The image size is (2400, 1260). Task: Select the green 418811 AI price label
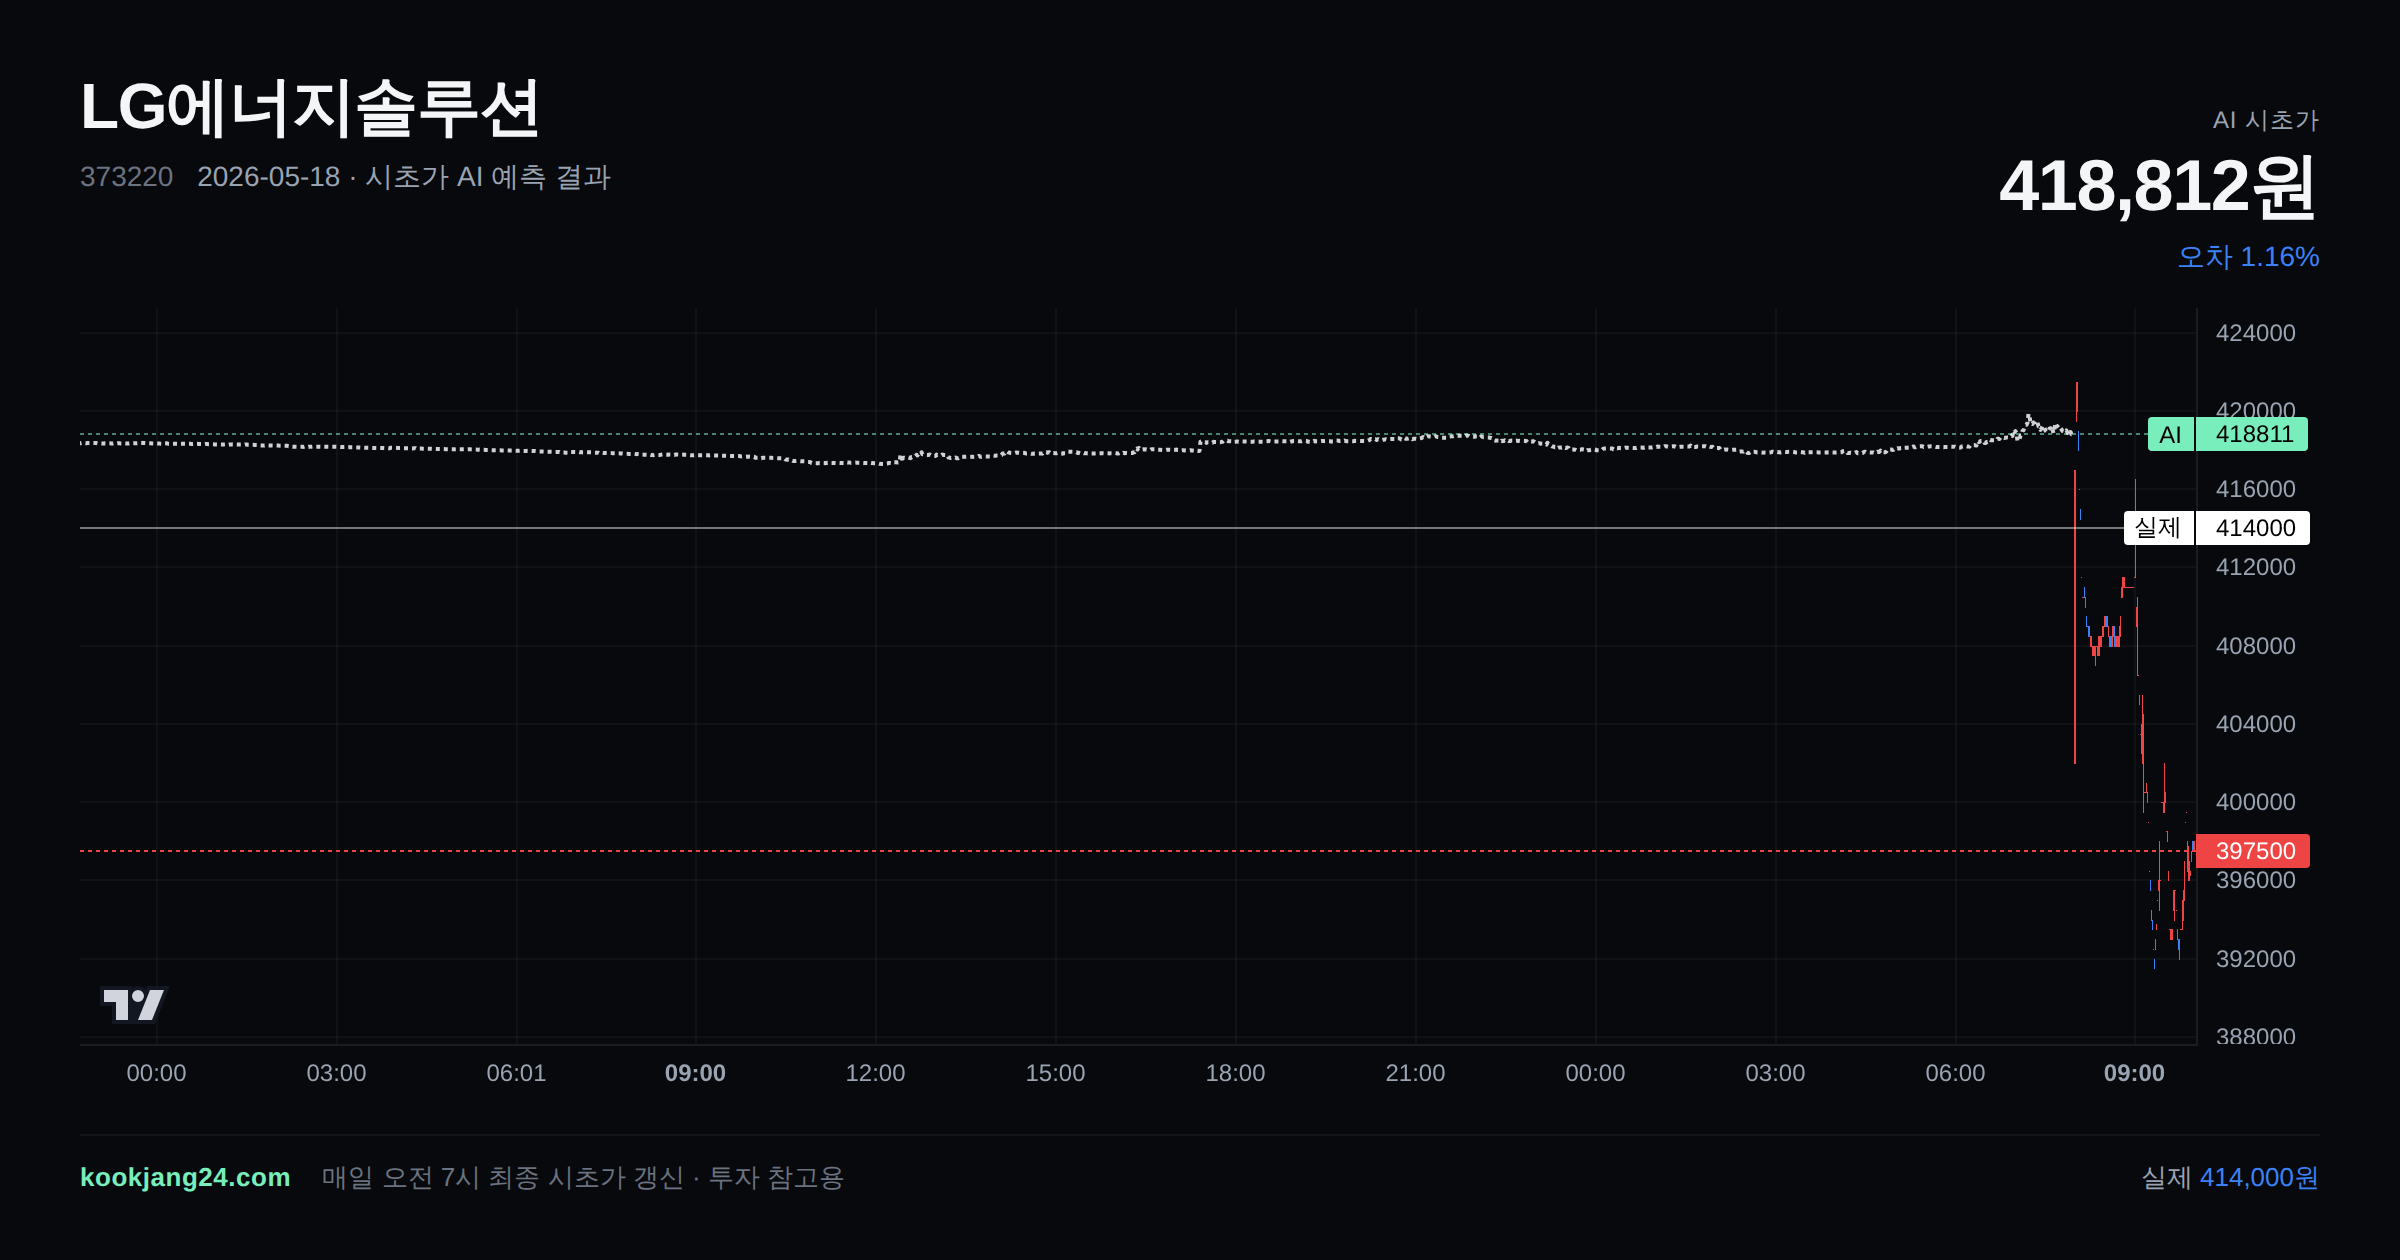pos(2252,434)
